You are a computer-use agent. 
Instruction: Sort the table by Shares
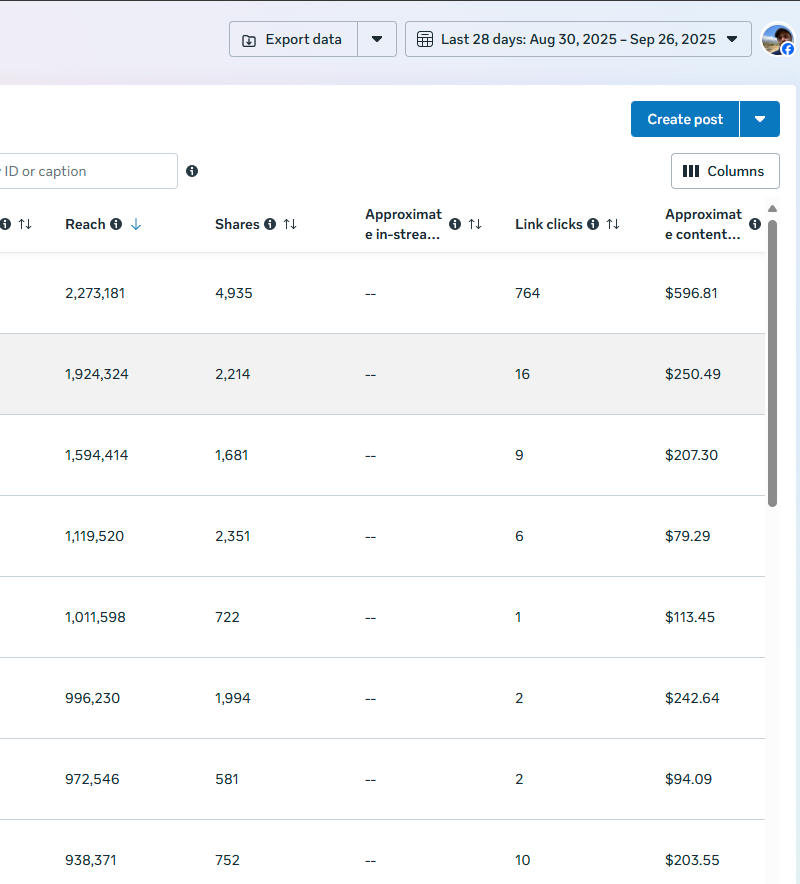coord(290,224)
